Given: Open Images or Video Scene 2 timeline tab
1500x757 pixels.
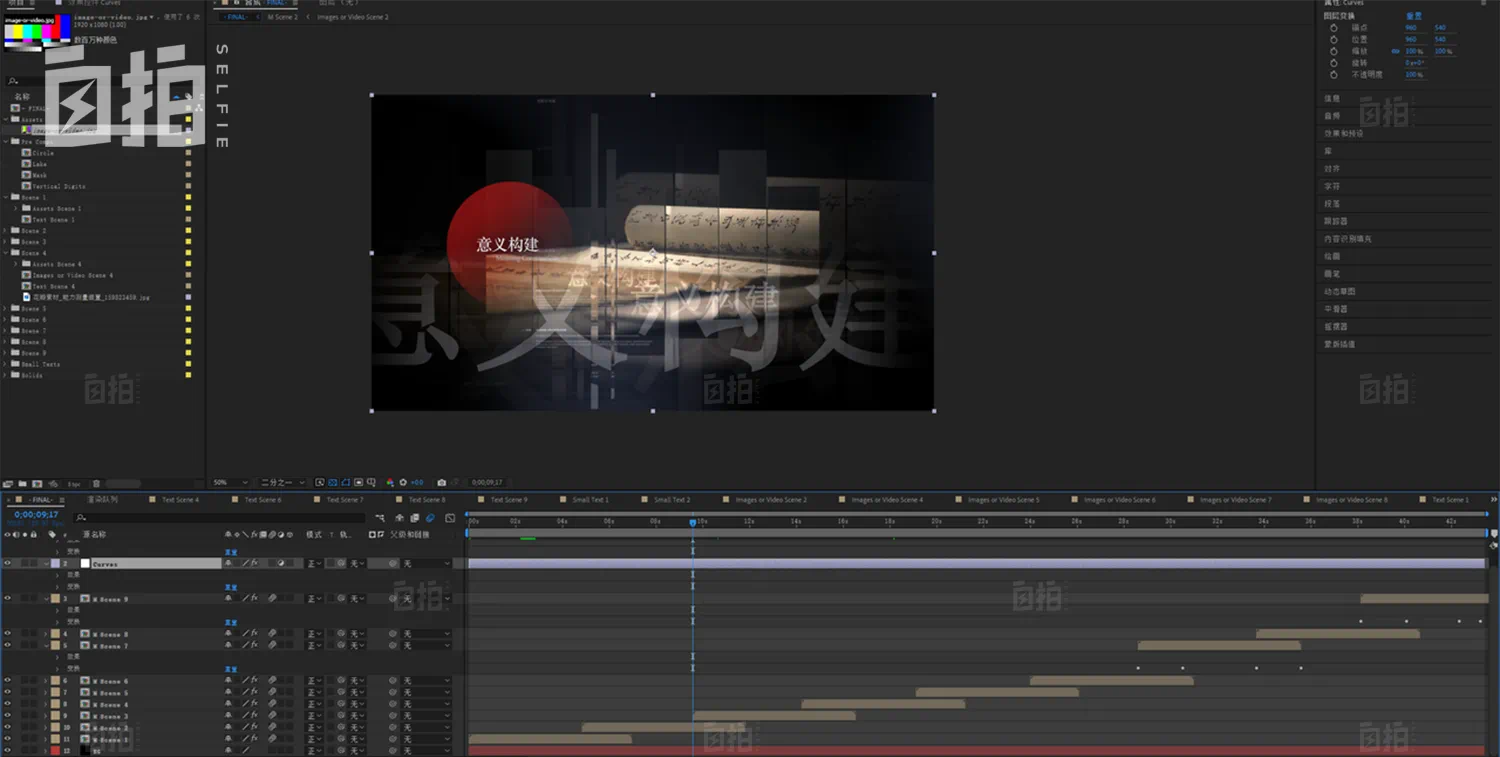Looking at the screenshot, I should click(x=770, y=500).
